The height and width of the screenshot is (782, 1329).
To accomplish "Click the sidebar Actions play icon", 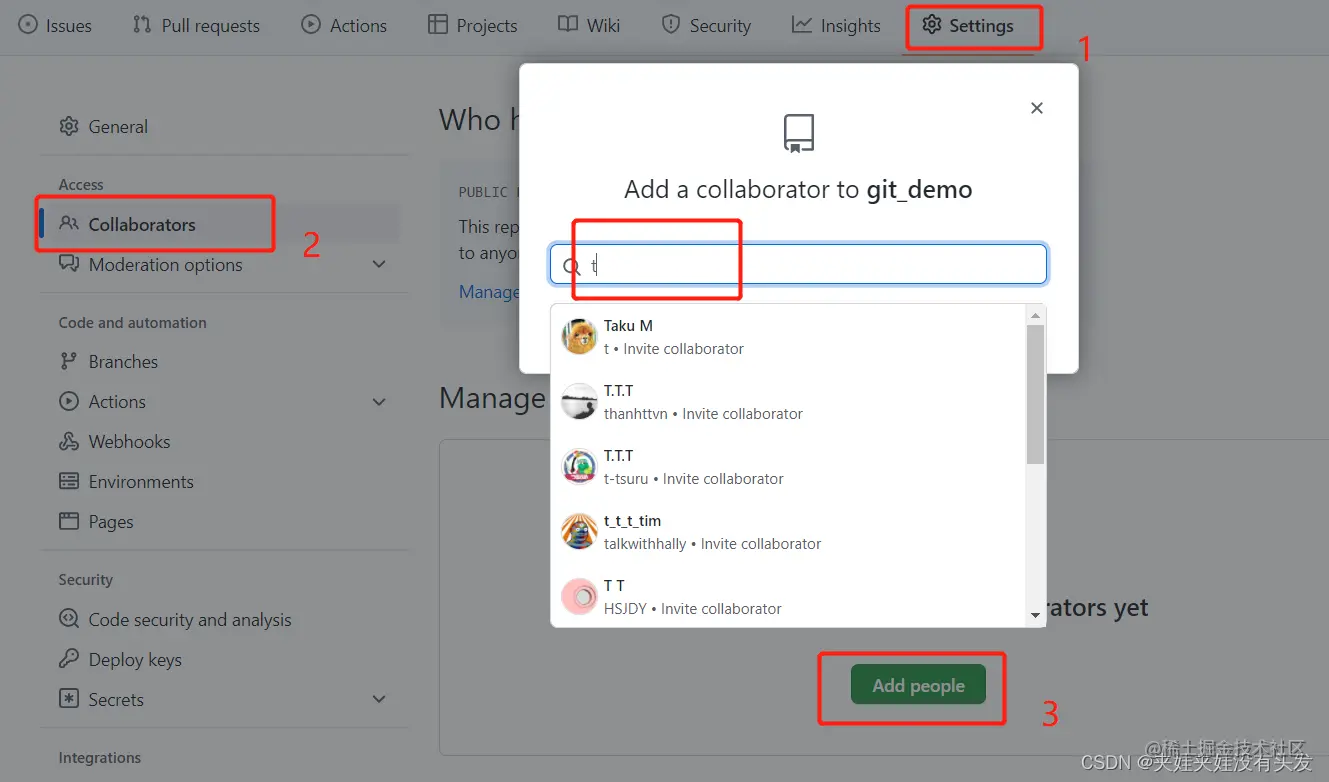I will 69,402.
